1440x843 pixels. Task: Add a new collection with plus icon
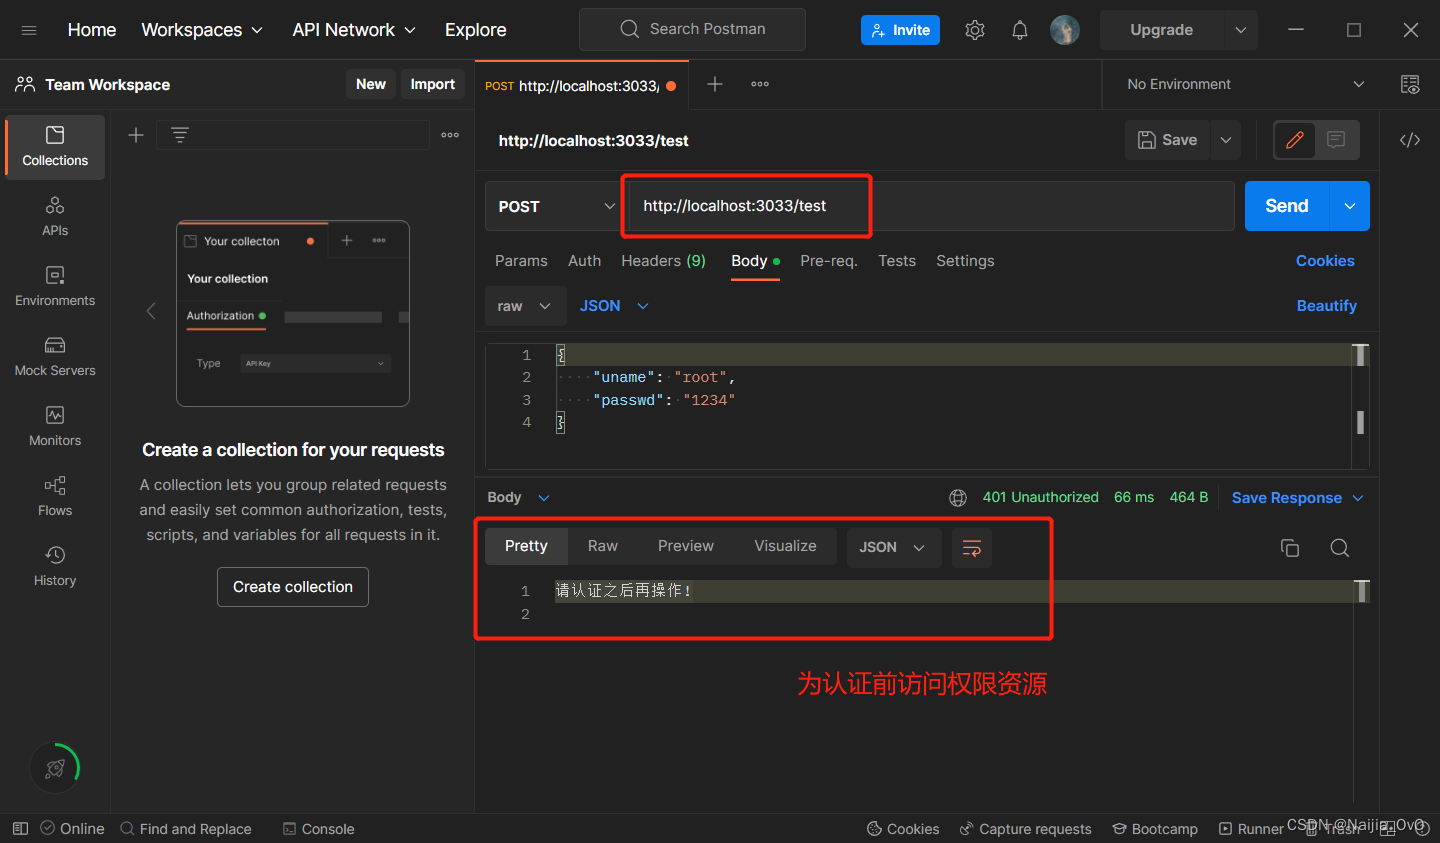point(136,135)
